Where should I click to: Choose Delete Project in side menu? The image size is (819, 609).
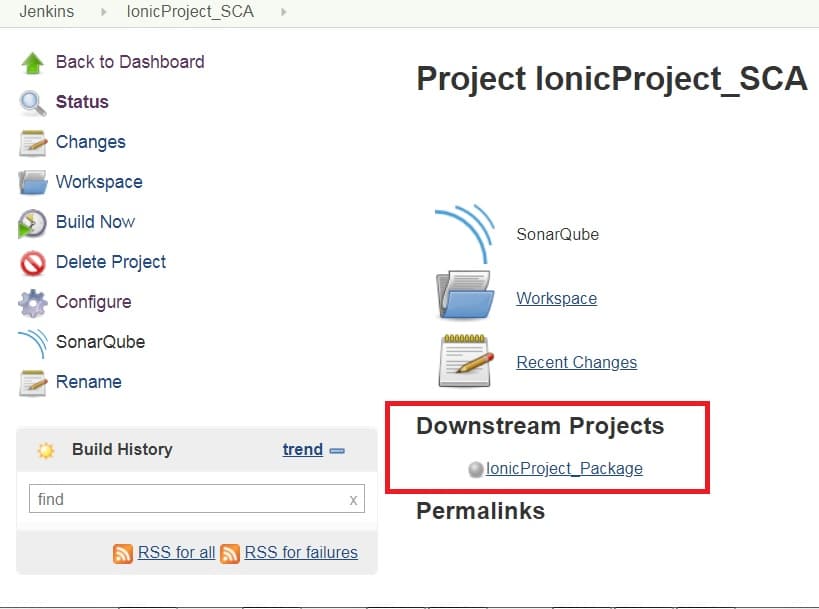(x=111, y=262)
